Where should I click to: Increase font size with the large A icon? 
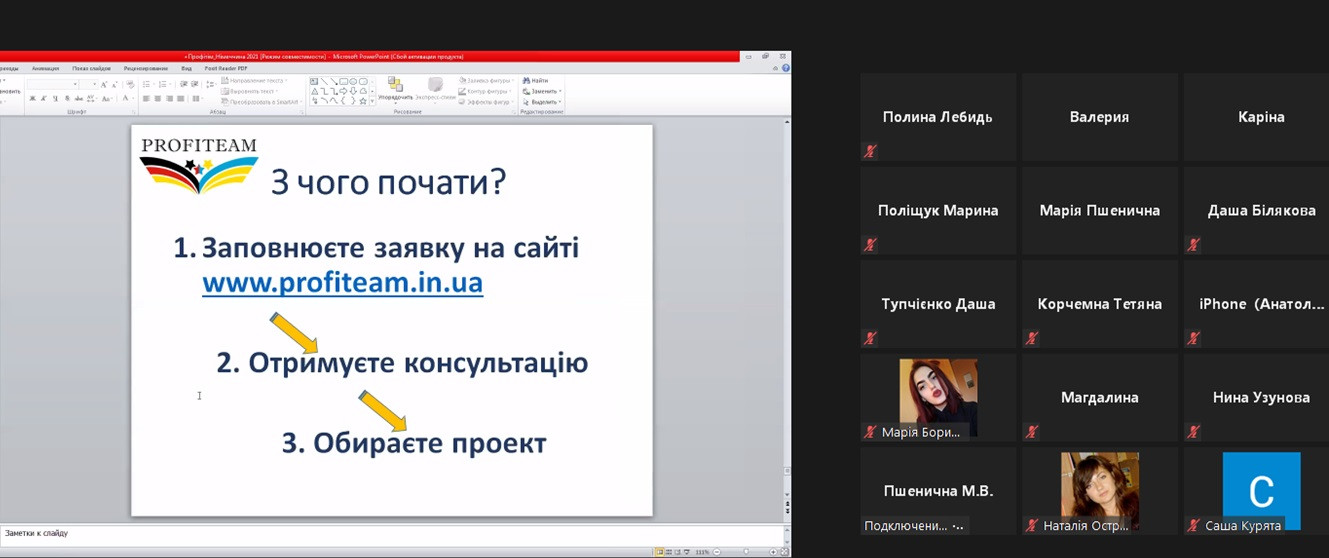(x=103, y=84)
